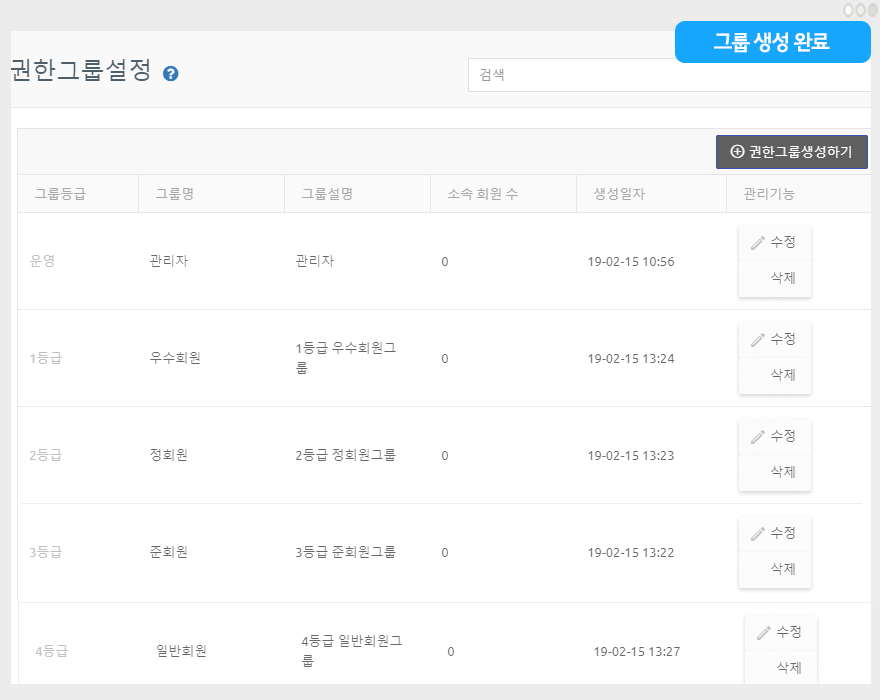Click the 그룹 생성 완료 notification

(x=772, y=42)
